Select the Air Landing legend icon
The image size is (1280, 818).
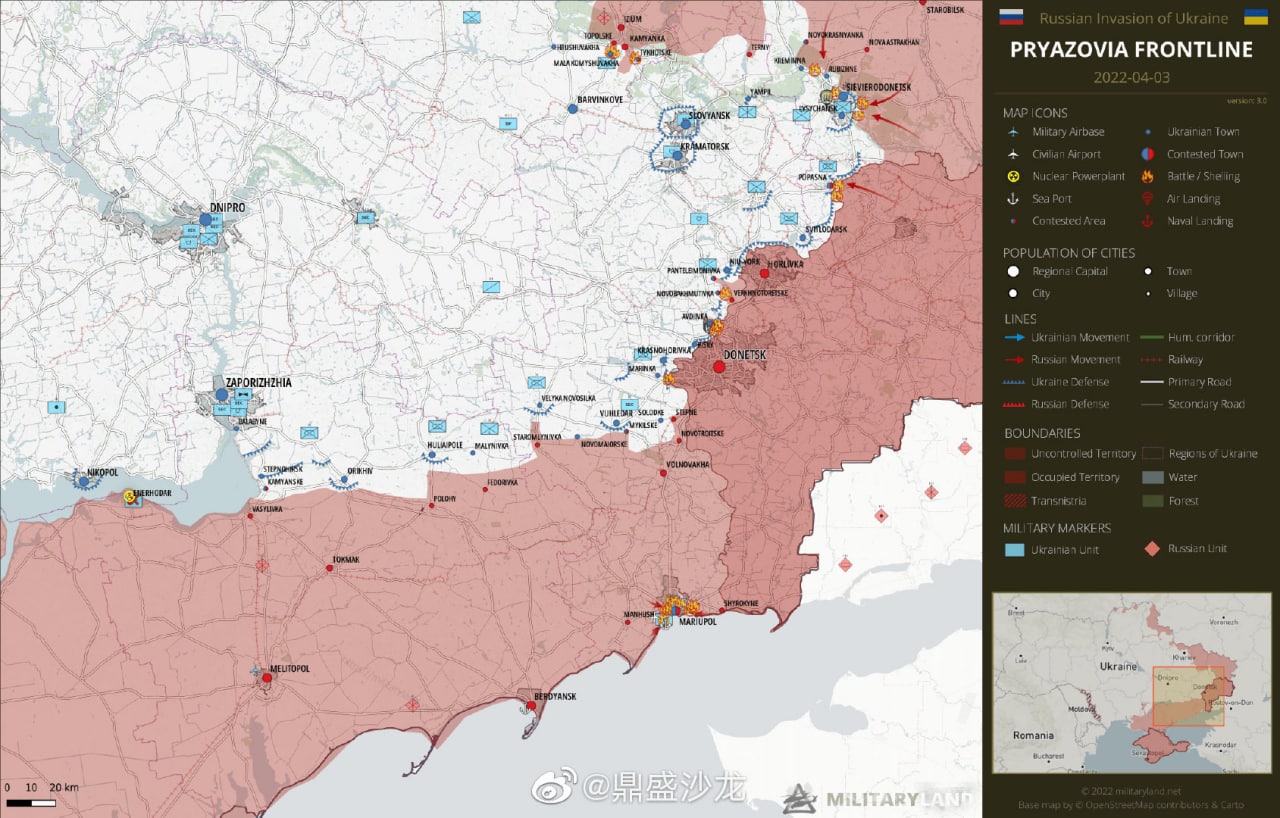click(1147, 199)
